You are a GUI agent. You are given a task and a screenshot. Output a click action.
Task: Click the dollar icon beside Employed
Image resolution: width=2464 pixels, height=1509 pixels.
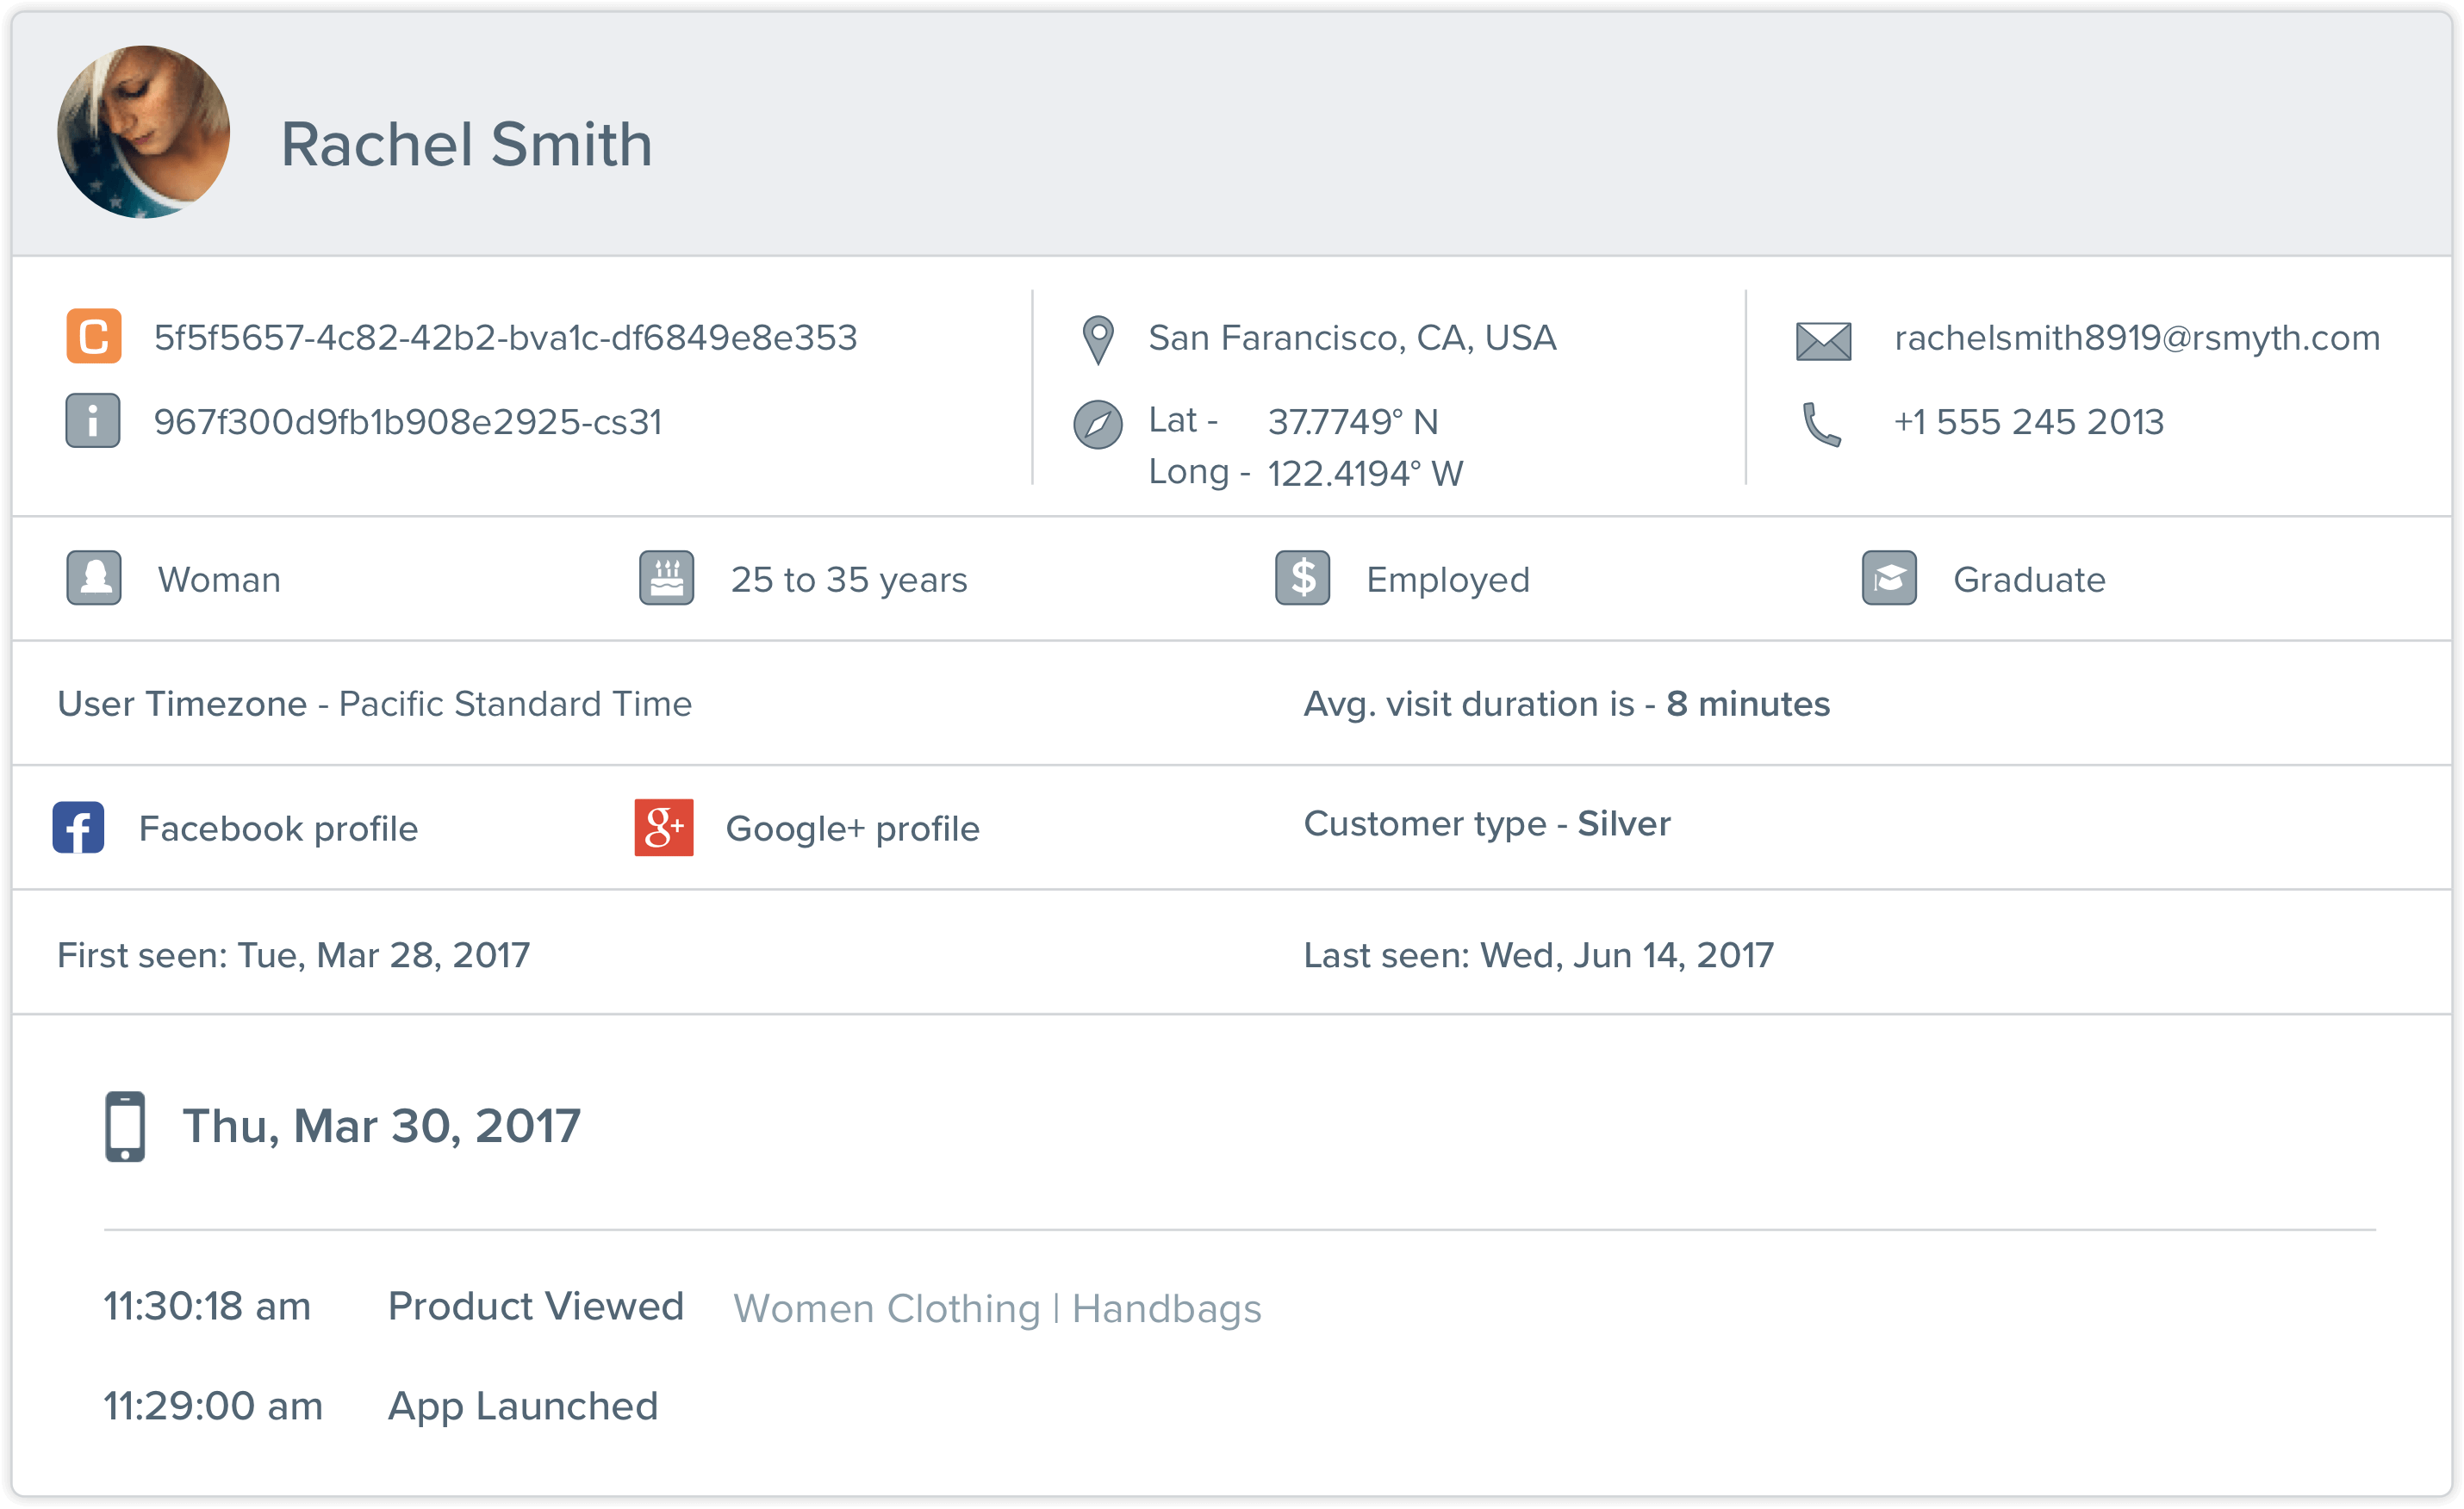coord(1301,578)
